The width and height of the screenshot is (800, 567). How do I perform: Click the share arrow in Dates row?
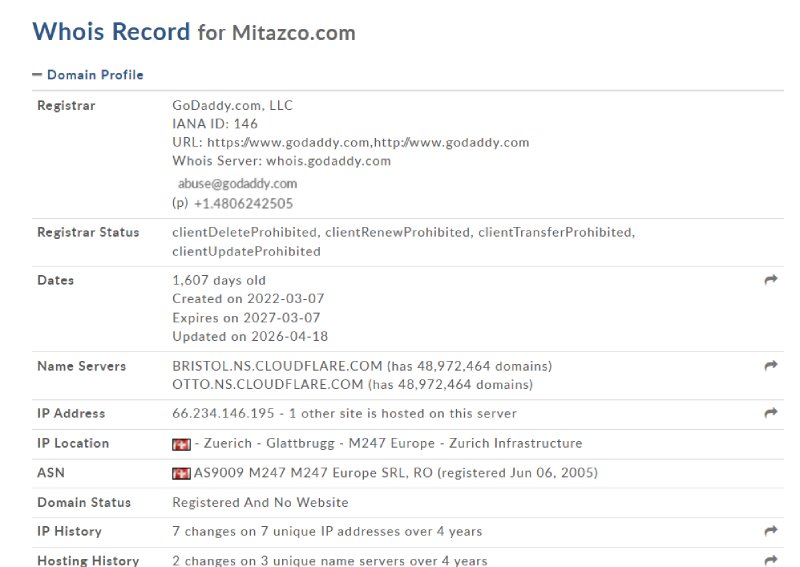(771, 280)
